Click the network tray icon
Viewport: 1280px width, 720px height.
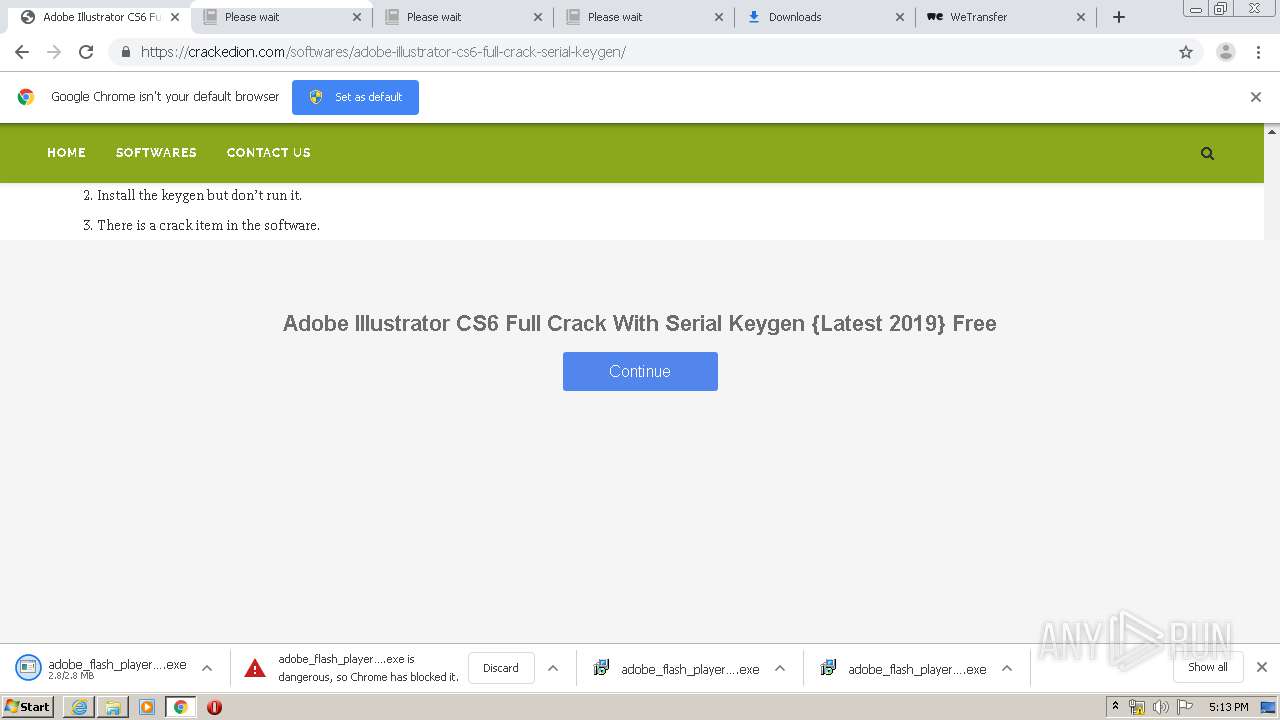click(1136, 707)
